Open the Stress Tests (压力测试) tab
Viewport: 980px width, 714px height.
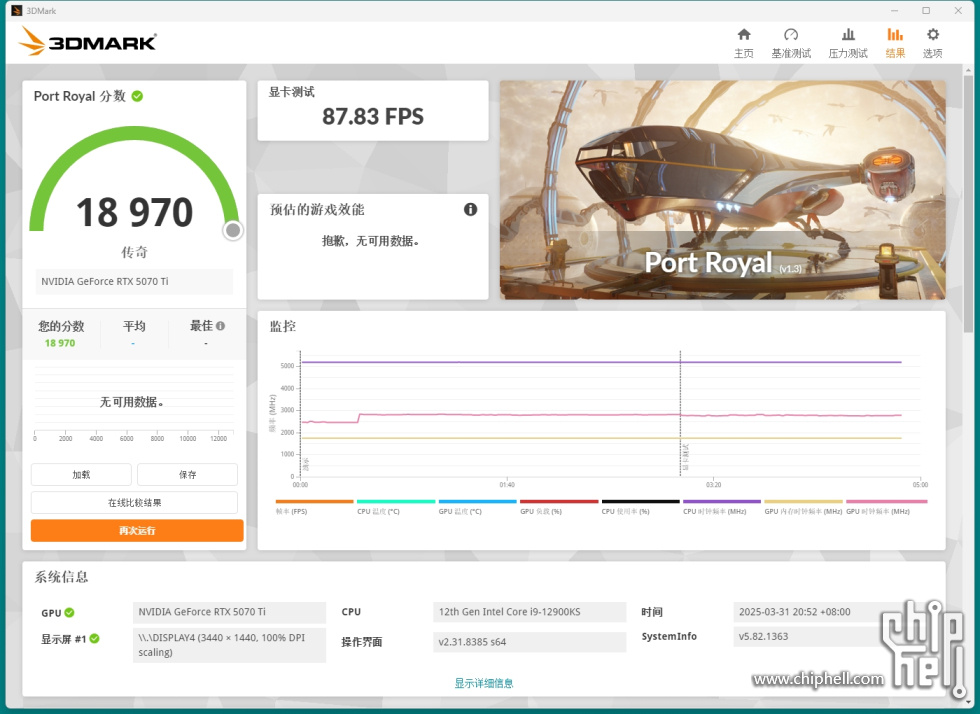[848, 43]
